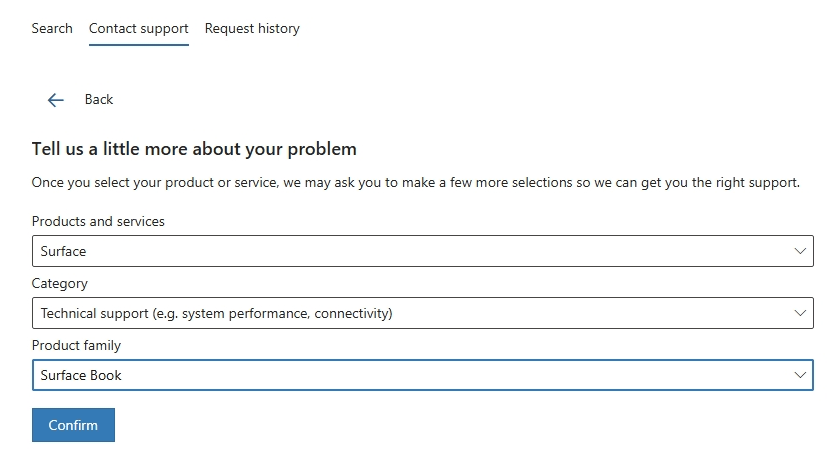Click the left-pointing back arrow icon
Screen dimensions: 837x462
click(x=56, y=100)
